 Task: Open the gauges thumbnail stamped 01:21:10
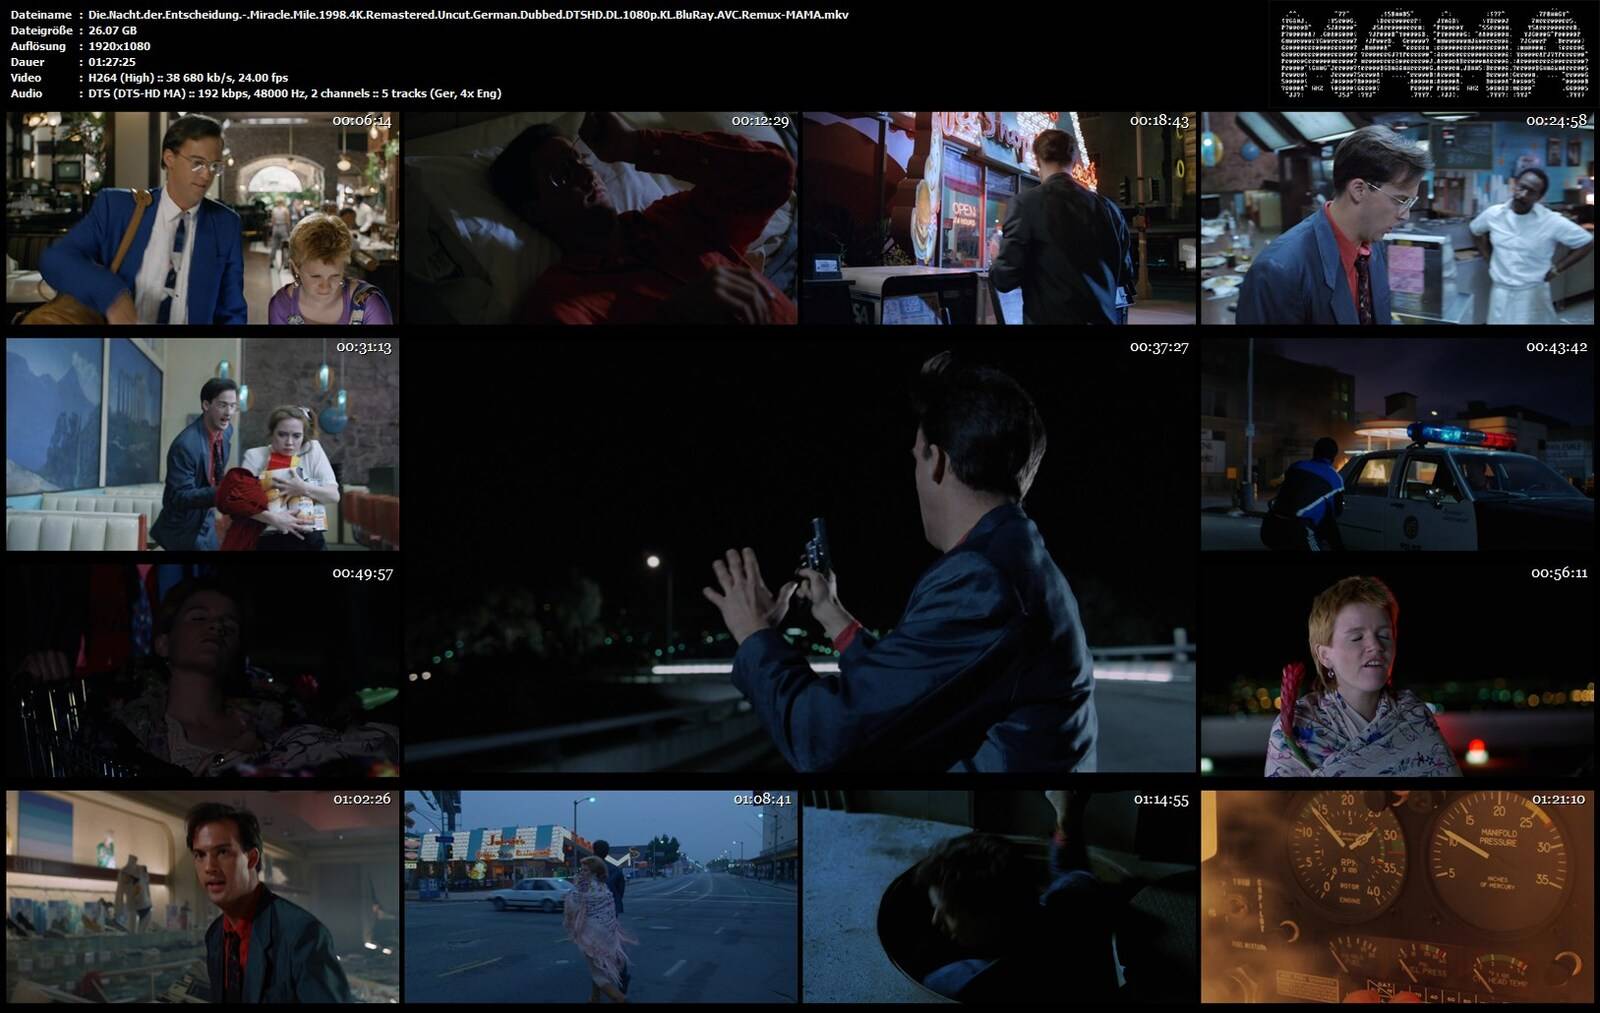pos(1397,897)
